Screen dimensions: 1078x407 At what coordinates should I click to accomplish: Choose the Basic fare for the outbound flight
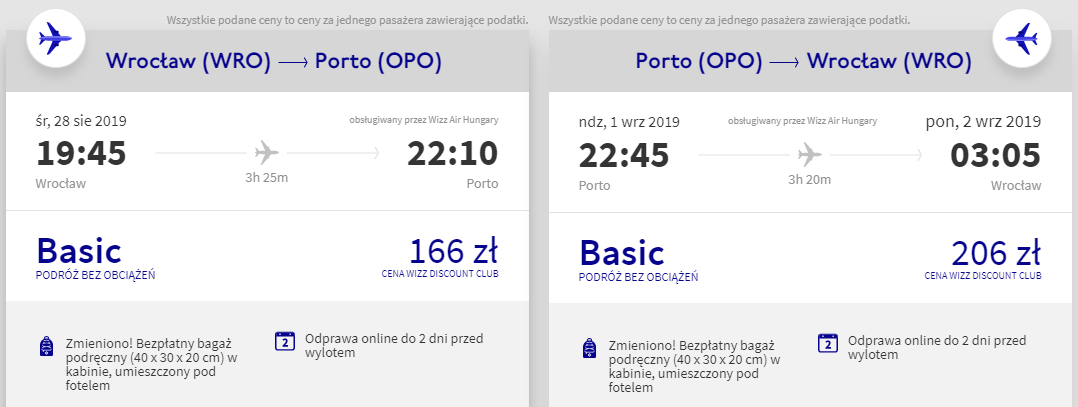point(79,250)
